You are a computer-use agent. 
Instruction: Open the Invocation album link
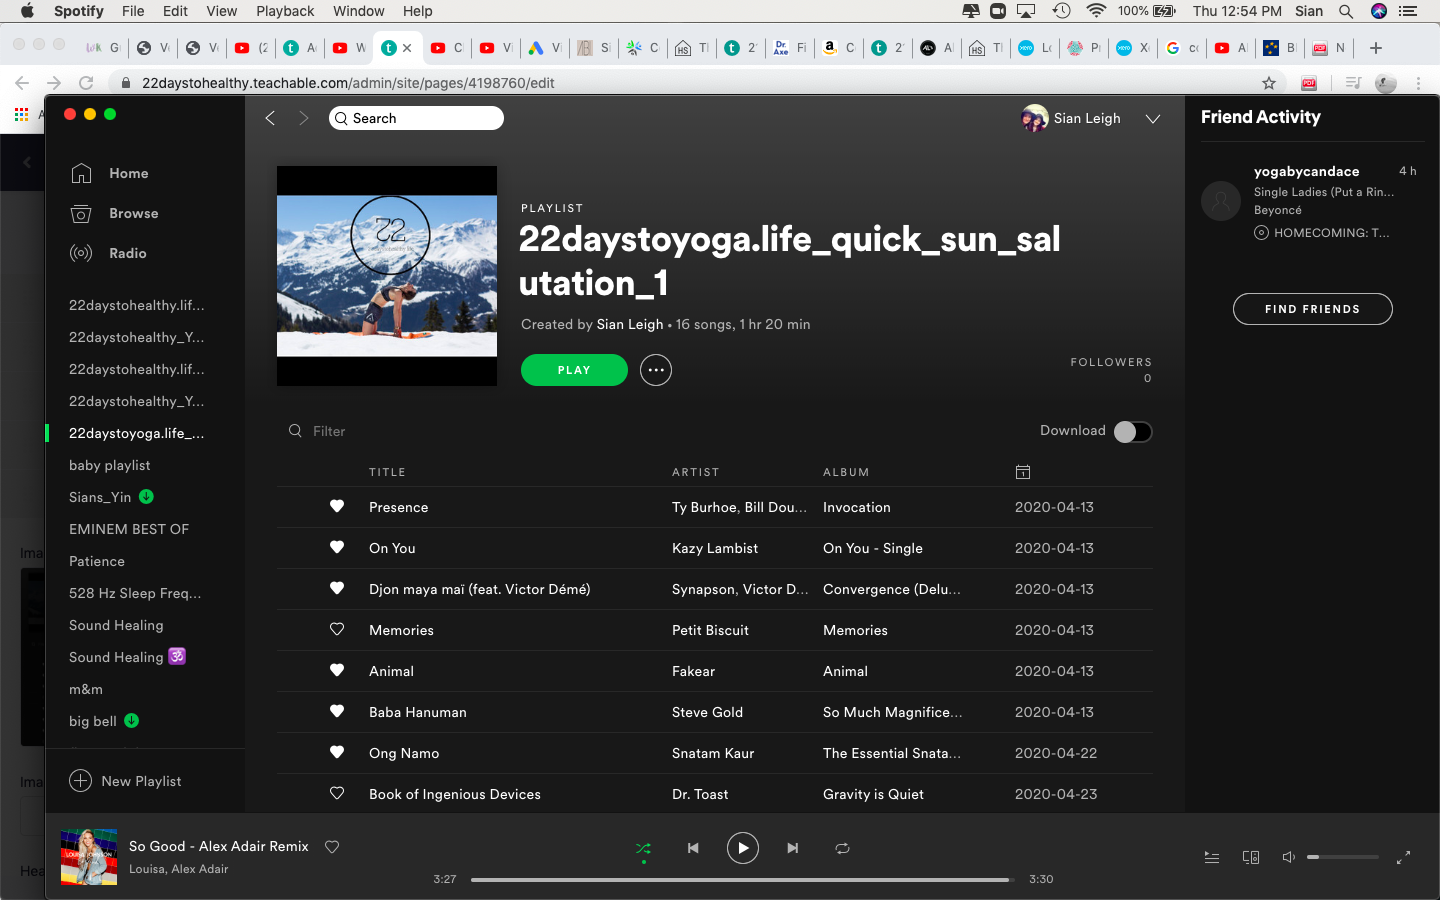point(857,507)
